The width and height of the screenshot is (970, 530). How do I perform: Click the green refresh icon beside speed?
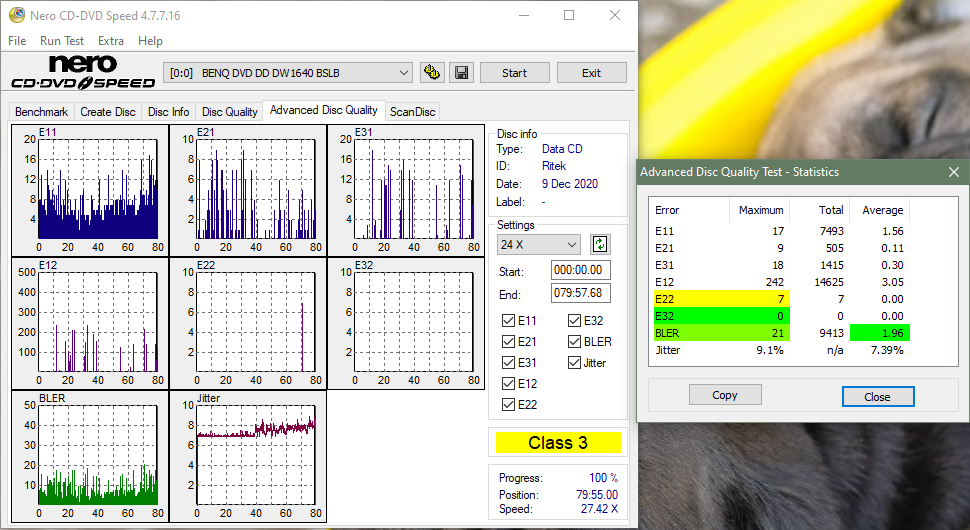click(599, 244)
